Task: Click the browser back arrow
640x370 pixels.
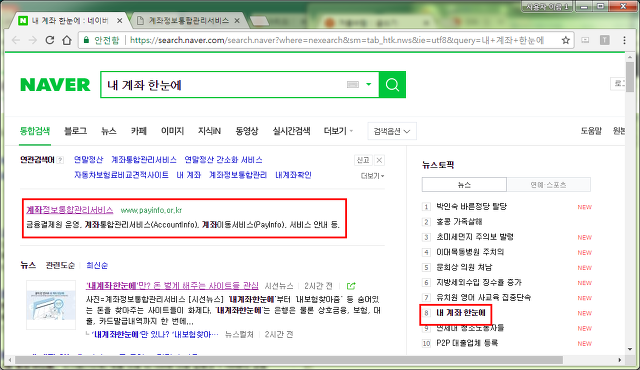Action: pyautogui.click(x=16, y=40)
